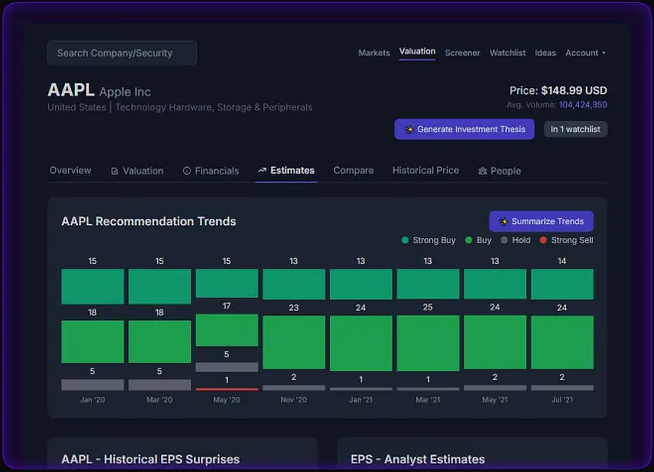Click the Estimates trend arrow icon
This screenshot has width=654, height=472.
(x=262, y=171)
